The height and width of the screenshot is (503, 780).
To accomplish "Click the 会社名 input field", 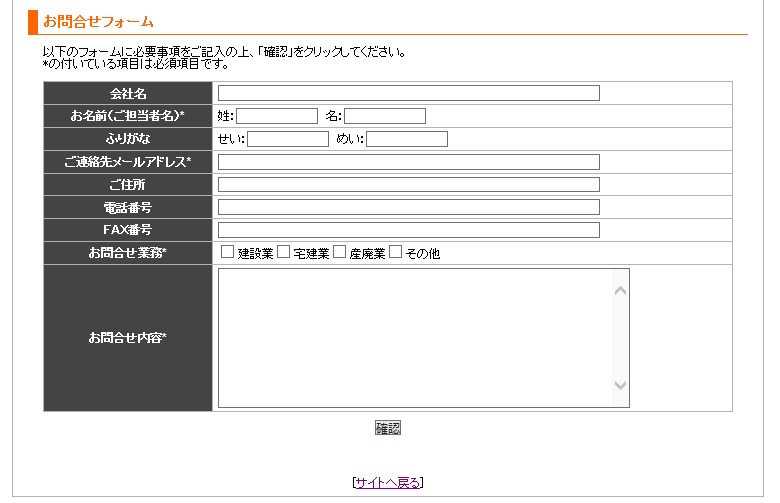I will [x=408, y=93].
